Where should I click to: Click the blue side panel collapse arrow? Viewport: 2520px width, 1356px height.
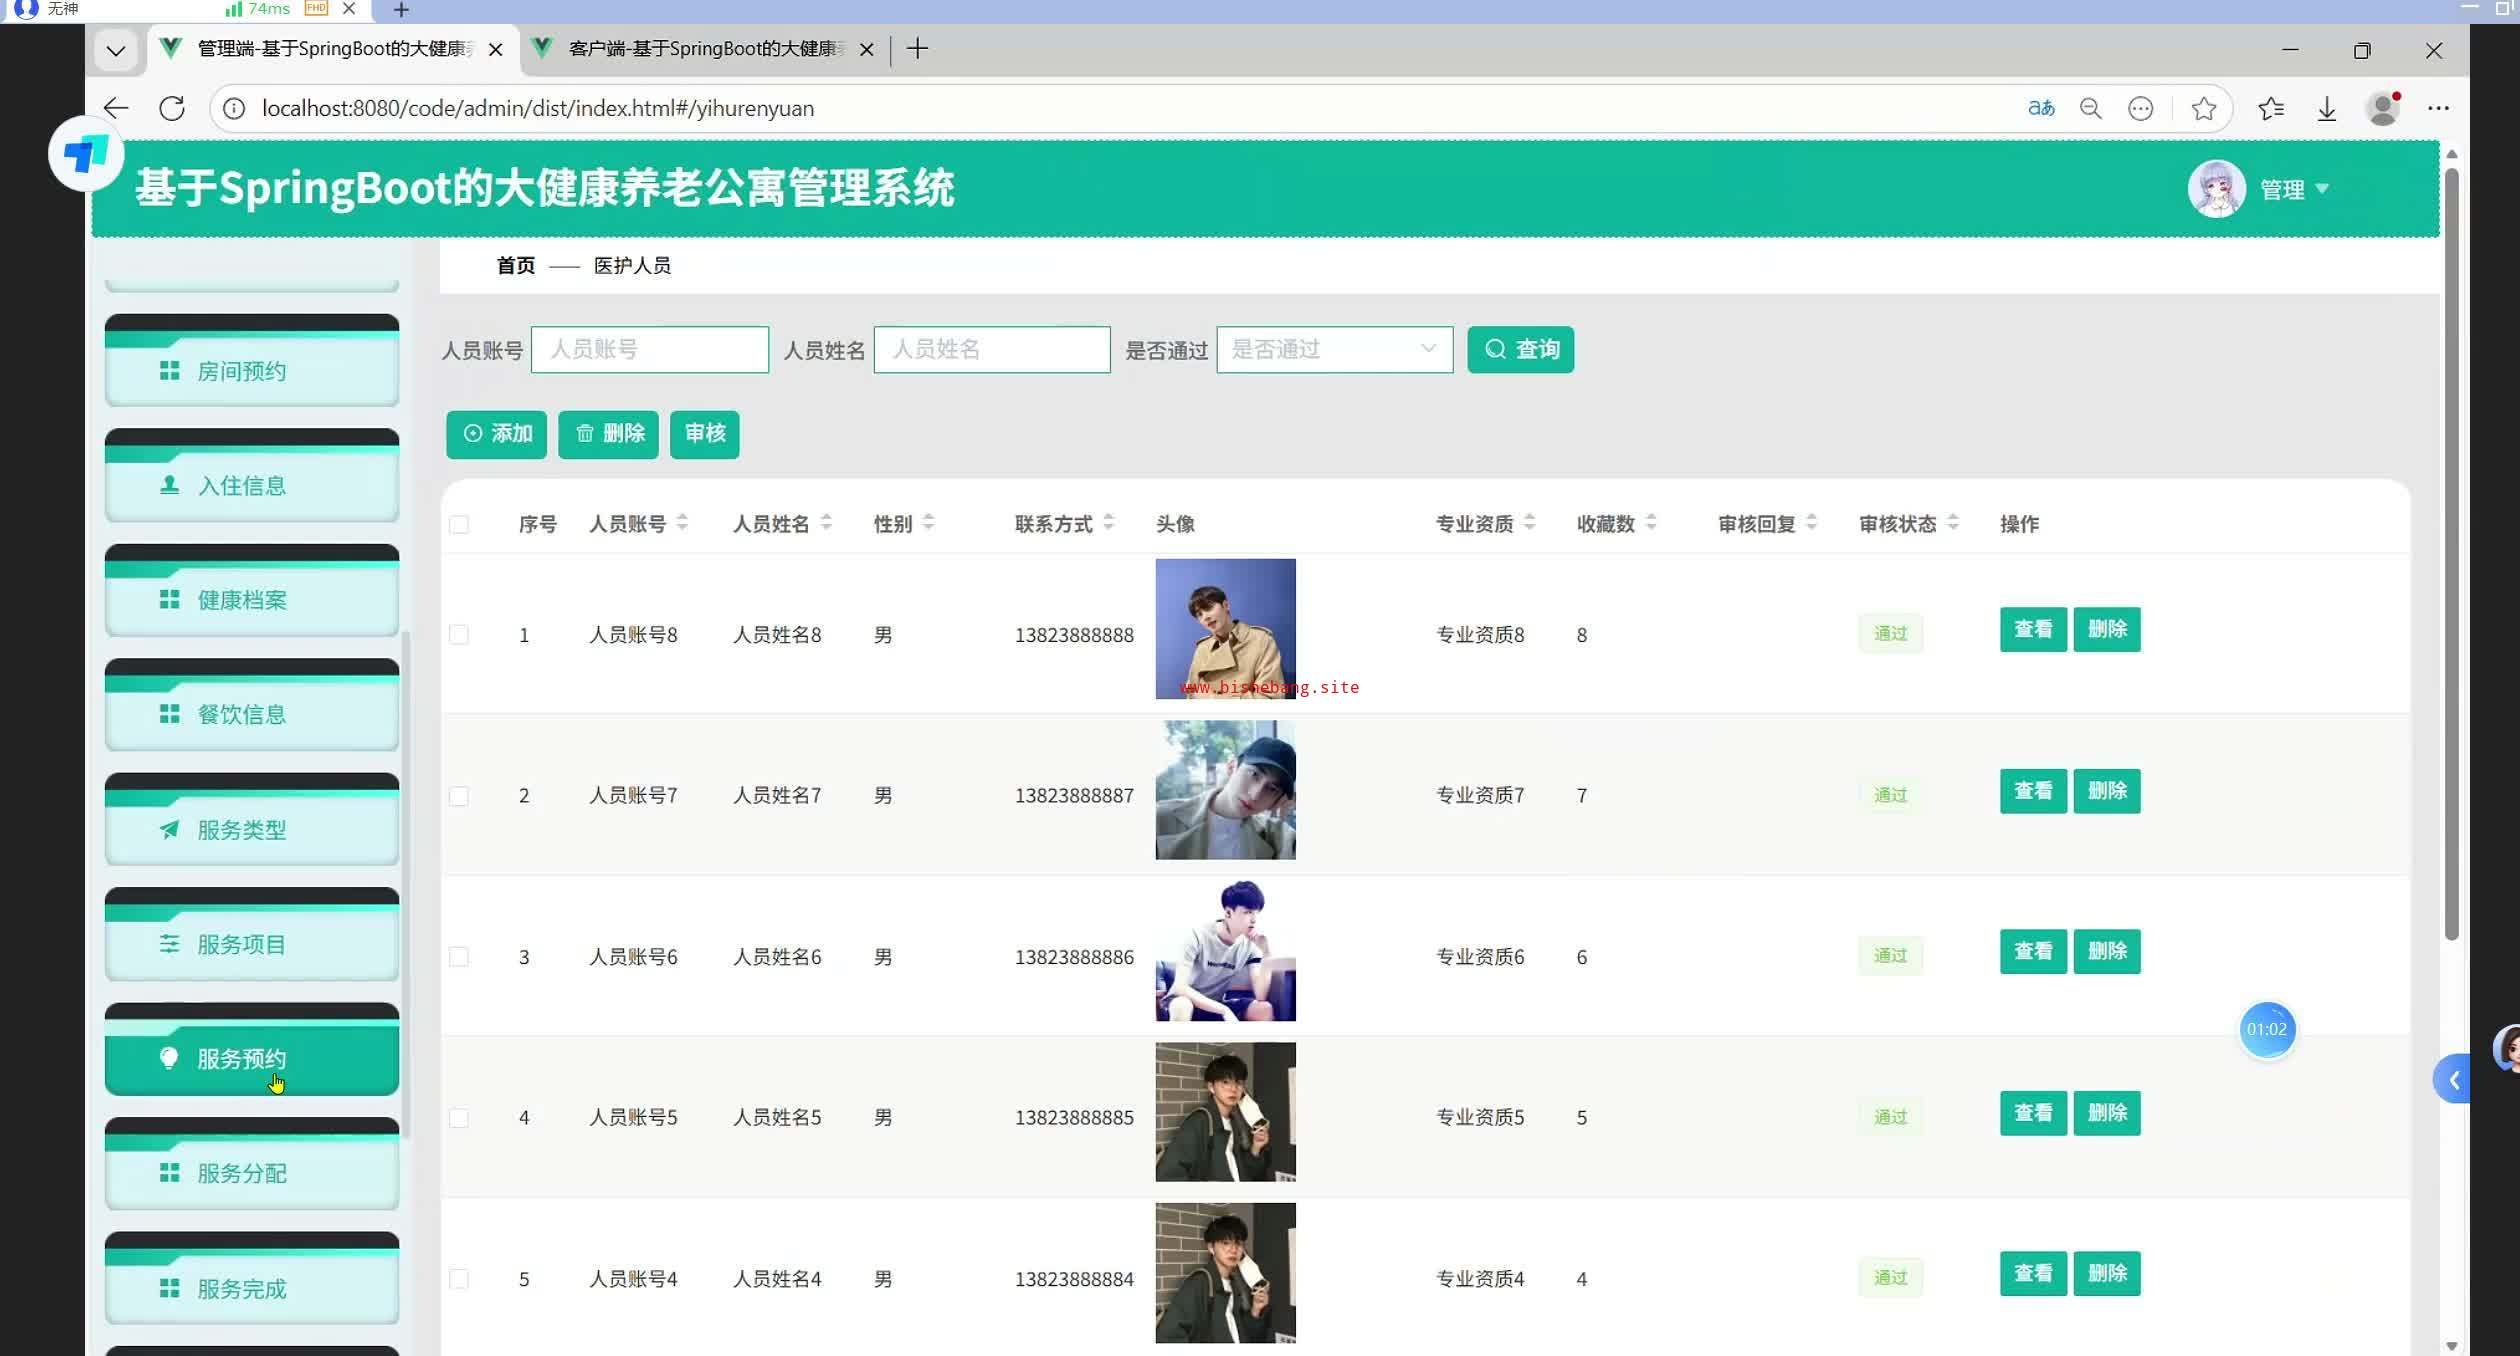(x=2453, y=1080)
